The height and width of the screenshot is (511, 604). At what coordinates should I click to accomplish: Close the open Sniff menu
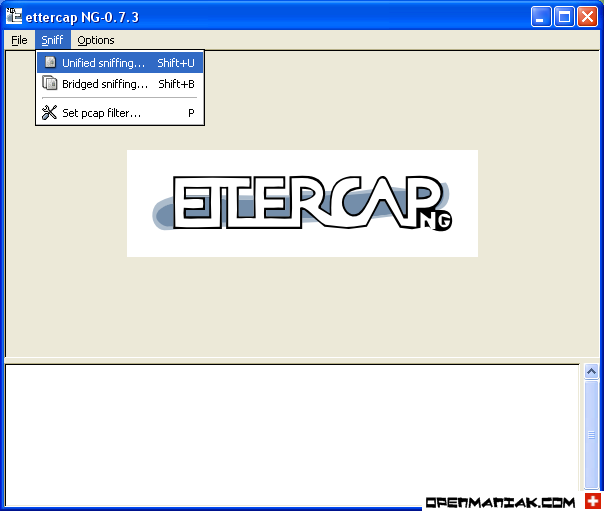pos(52,40)
